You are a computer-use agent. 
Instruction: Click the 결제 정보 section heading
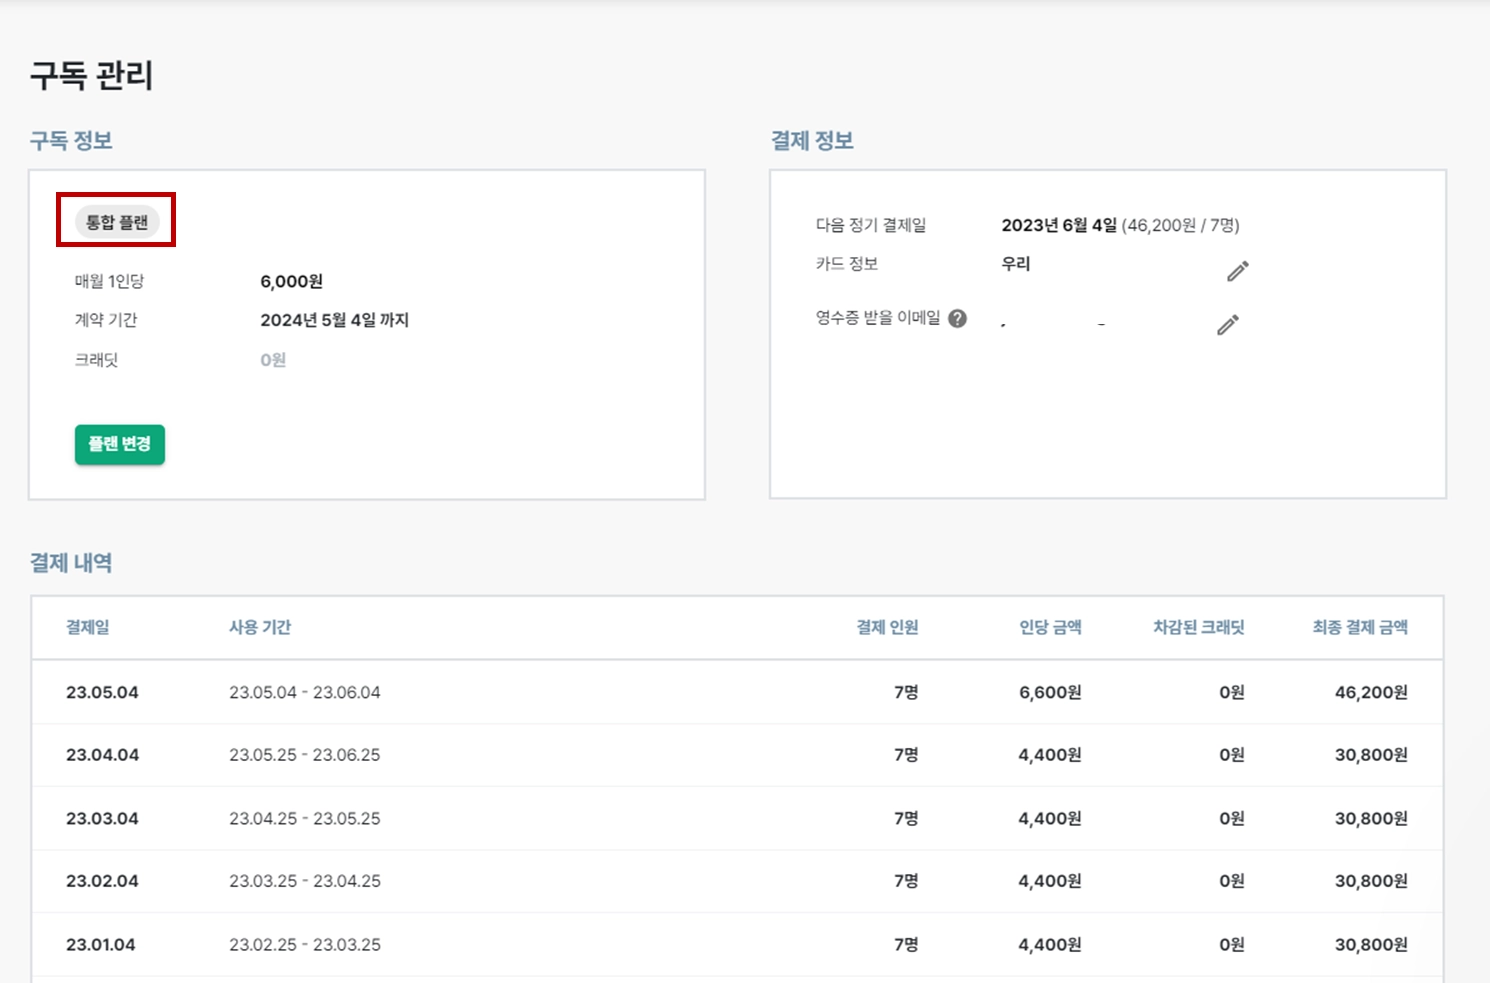812,141
